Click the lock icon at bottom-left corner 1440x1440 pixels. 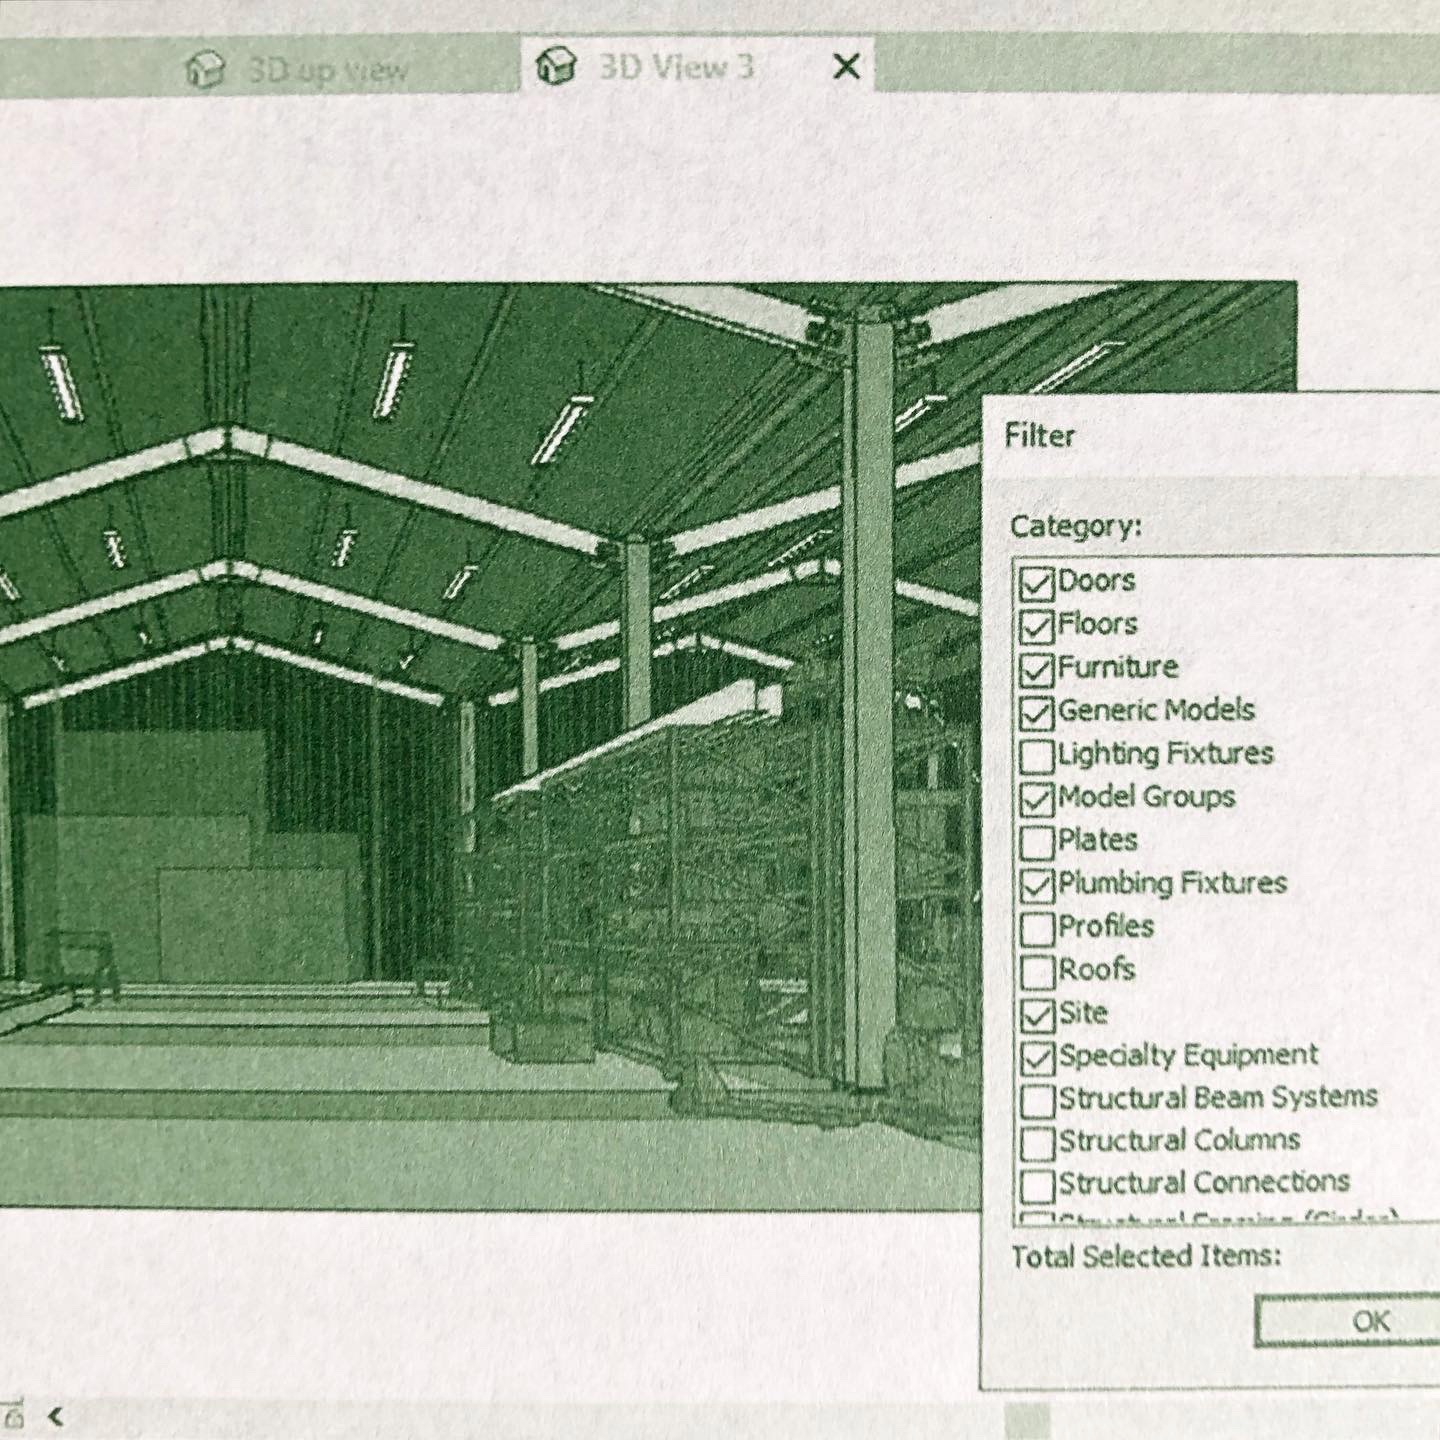click(x=13, y=1416)
